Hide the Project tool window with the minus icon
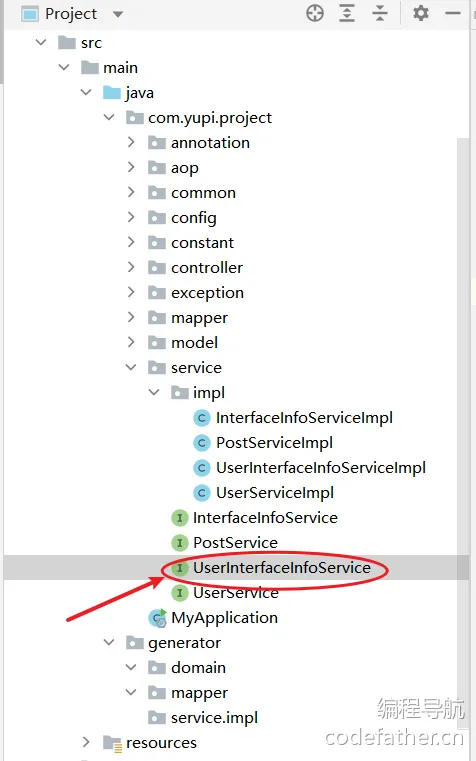476x761 pixels. pos(453,13)
